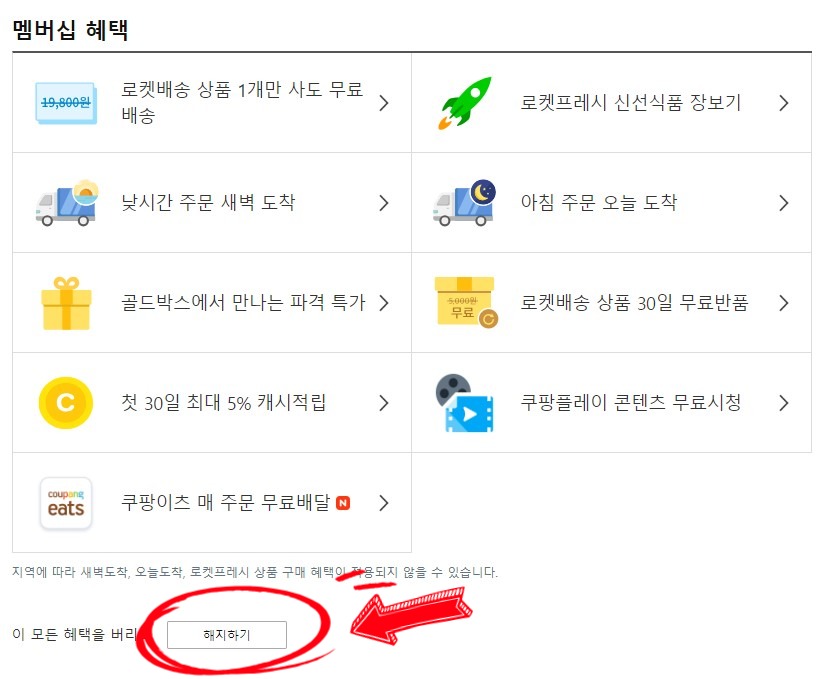The height and width of the screenshot is (679, 820).
Task: Click the red N new badge
Action: pyautogui.click(x=343, y=503)
